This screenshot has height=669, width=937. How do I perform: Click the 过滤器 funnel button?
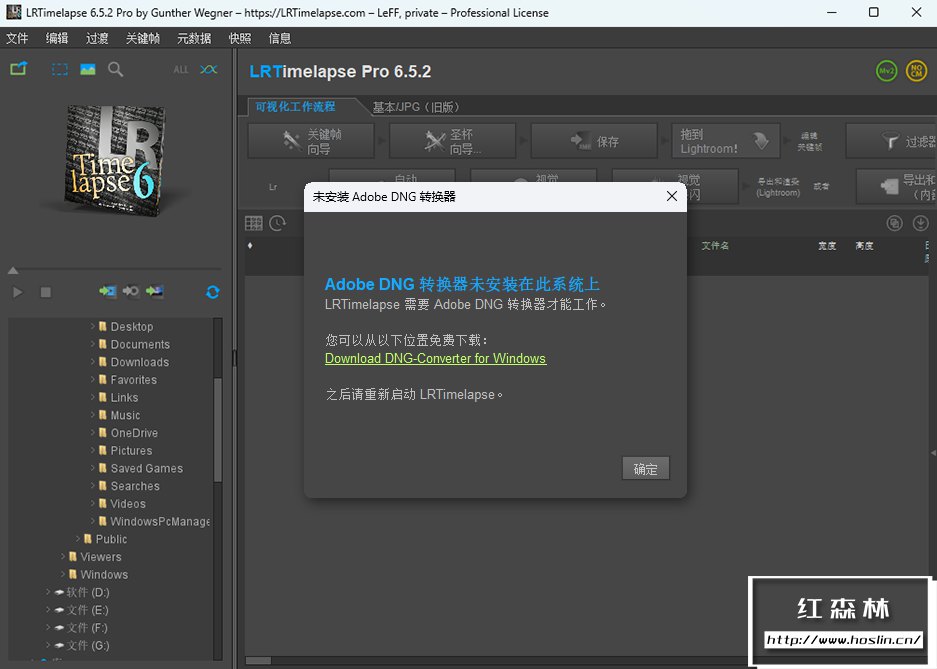click(x=892, y=142)
